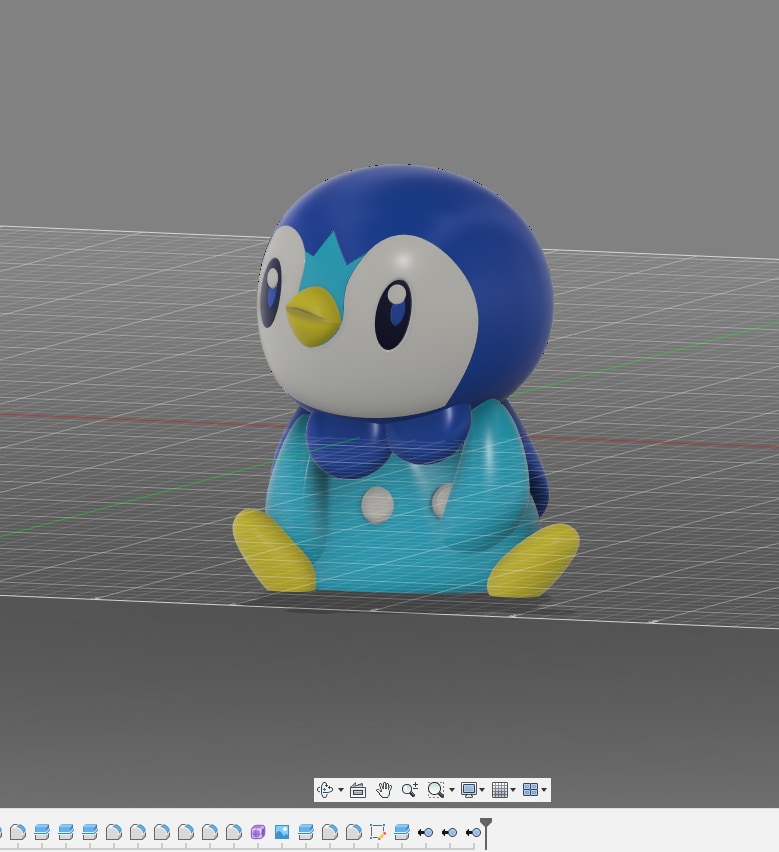Select the purple Form feature in timeline

tap(258, 832)
